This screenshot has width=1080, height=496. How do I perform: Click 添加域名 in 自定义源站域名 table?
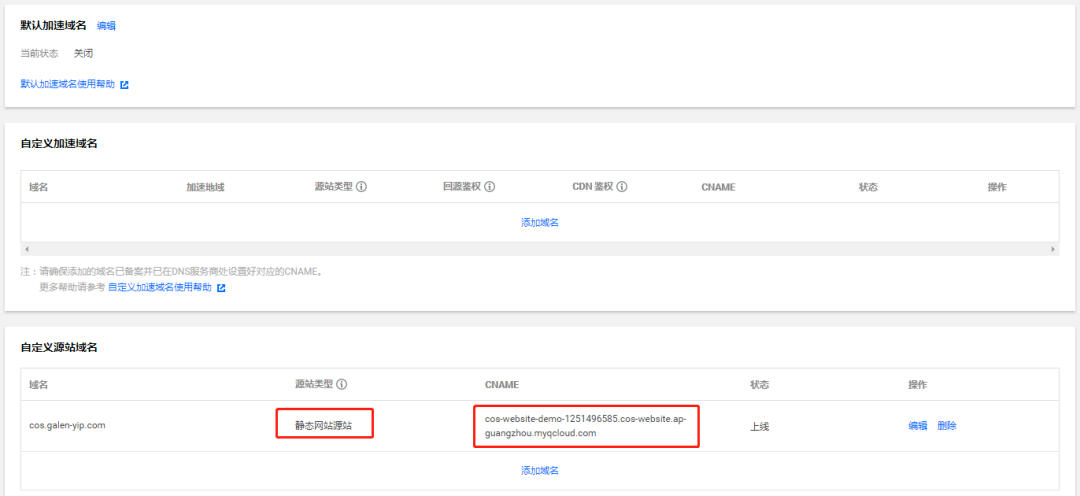(x=539, y=470)
